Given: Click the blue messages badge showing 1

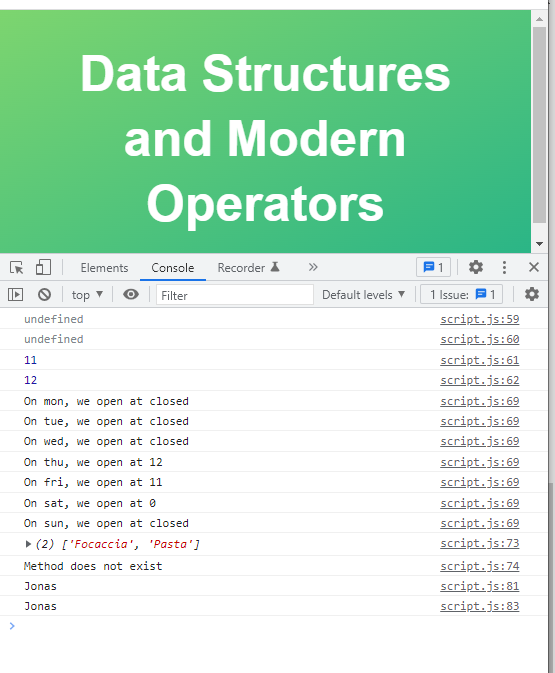Looking at the screenshot, I should point(434,267).
